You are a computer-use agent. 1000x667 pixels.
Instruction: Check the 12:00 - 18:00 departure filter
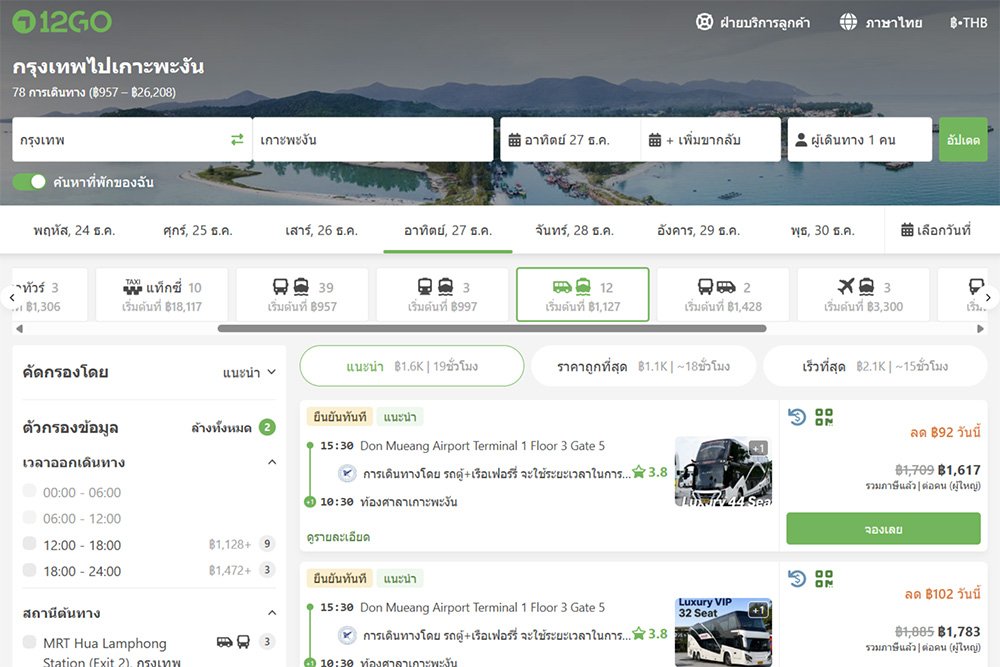coord(29,543)
